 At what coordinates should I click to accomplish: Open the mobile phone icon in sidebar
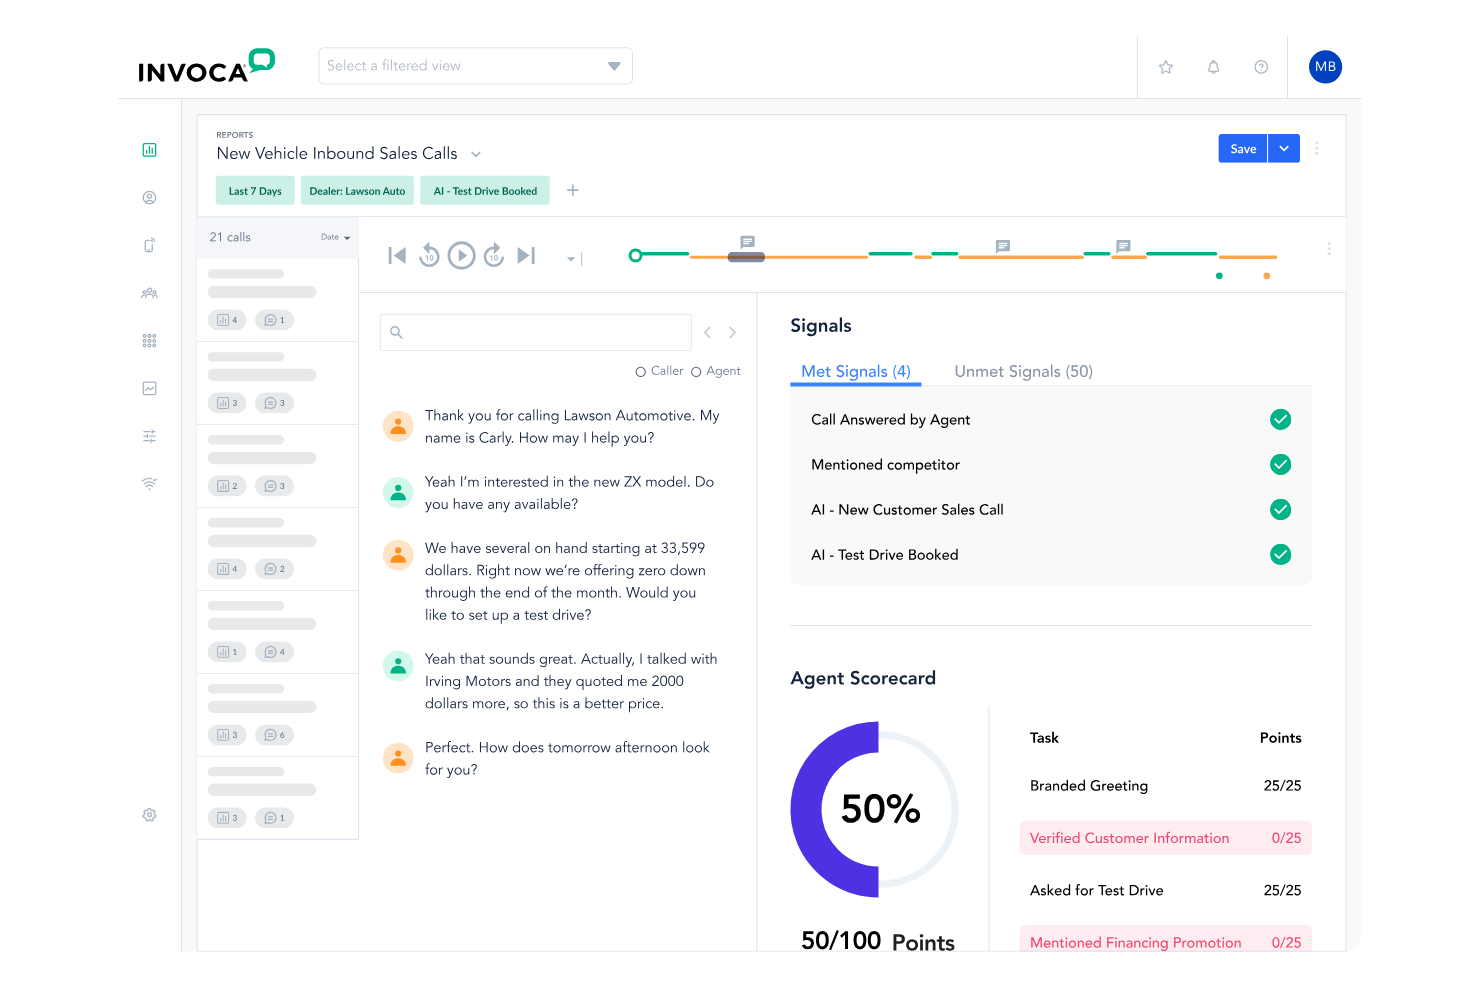tap(149, 245)
